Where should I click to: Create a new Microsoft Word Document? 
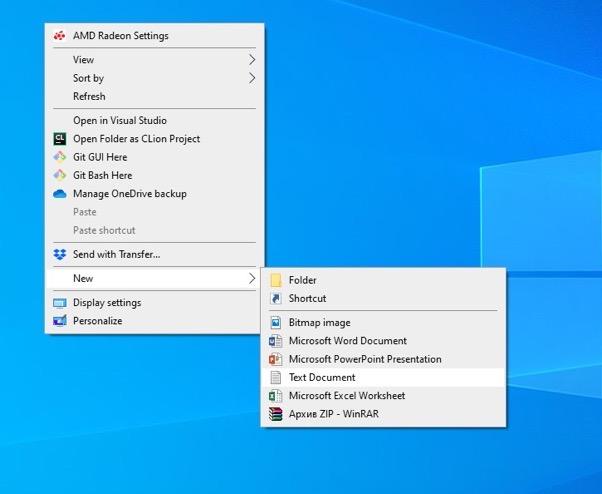(x=383, y=341)
